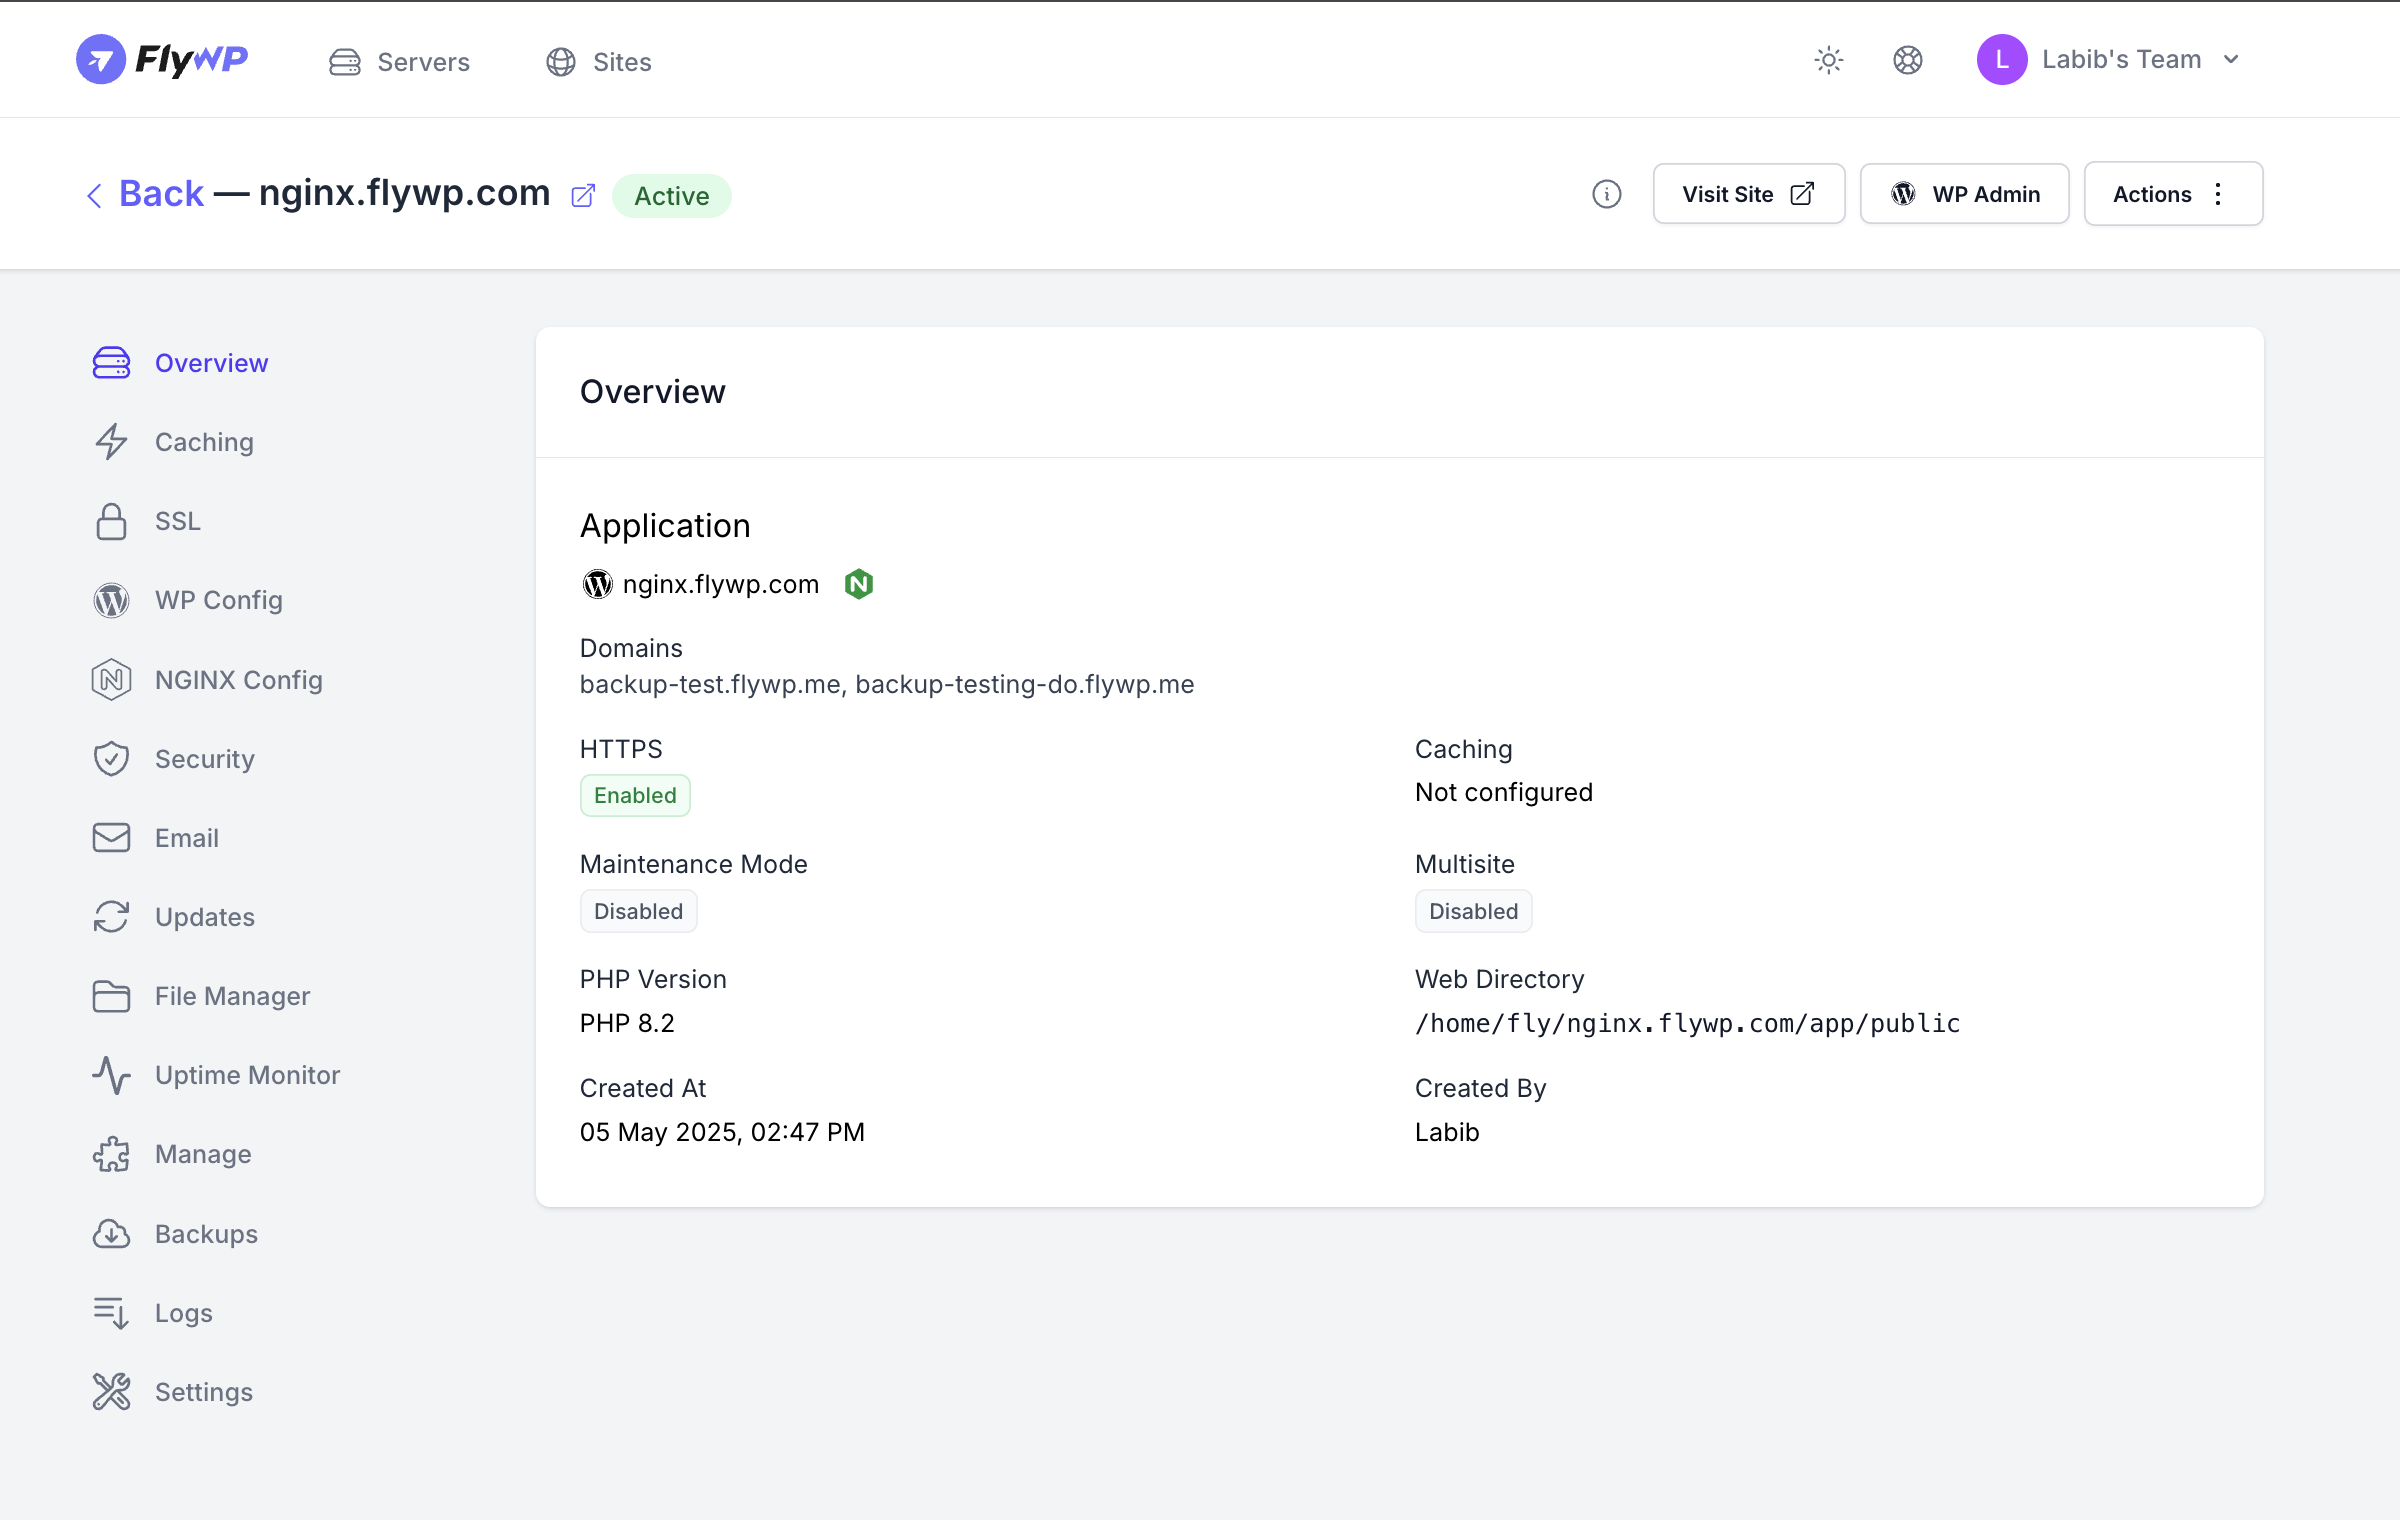Image resolution: width=2400 pixels, height=1520 pixels.
Task: Click the FlyWP logo
Action: pyautogui.click(x=162, y=59)
